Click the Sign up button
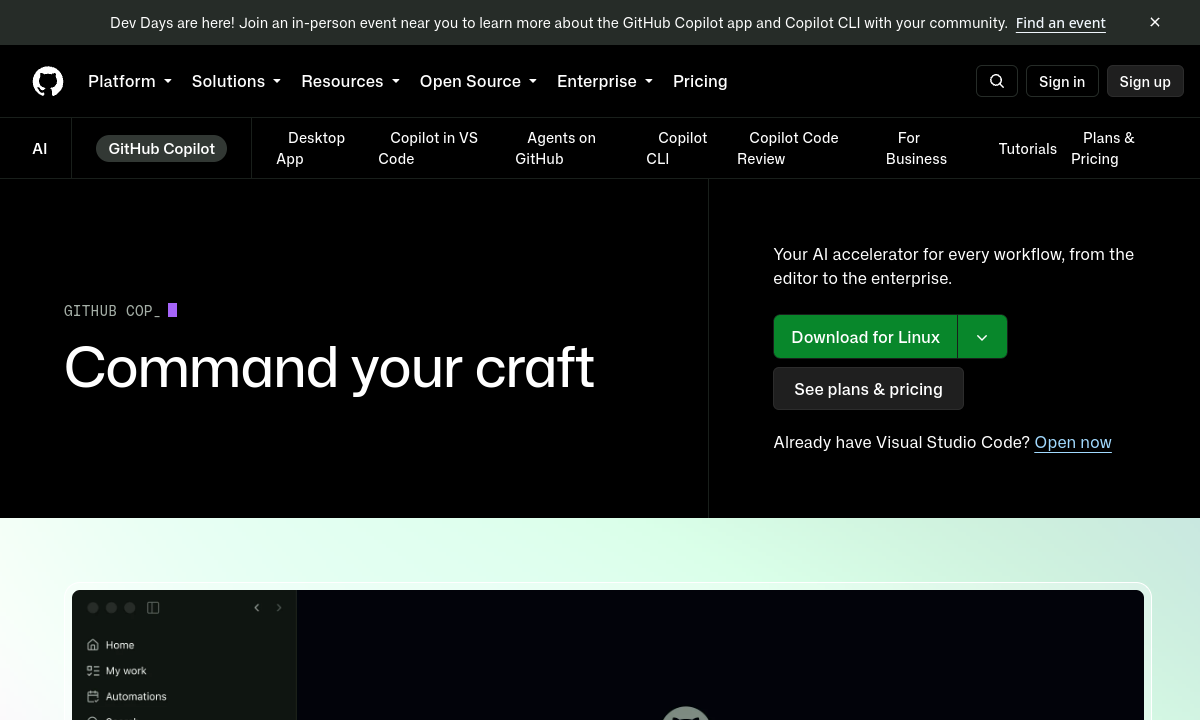Screen dimensions: 1200x720 coord(1145,81)
